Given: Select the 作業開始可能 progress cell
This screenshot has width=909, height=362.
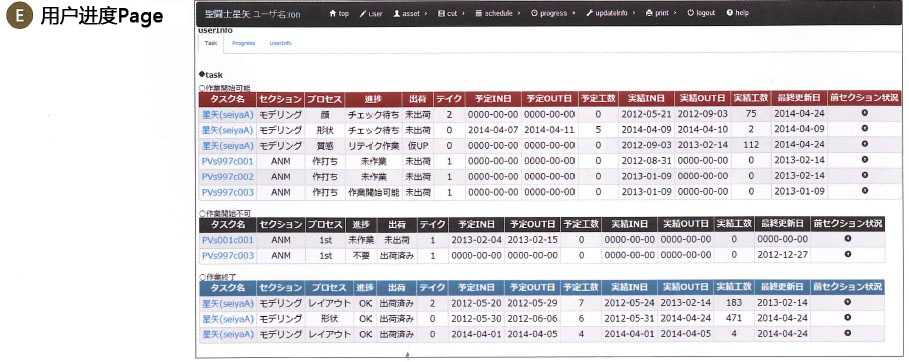Looking at the screenshot, I should tap(373, 191).
